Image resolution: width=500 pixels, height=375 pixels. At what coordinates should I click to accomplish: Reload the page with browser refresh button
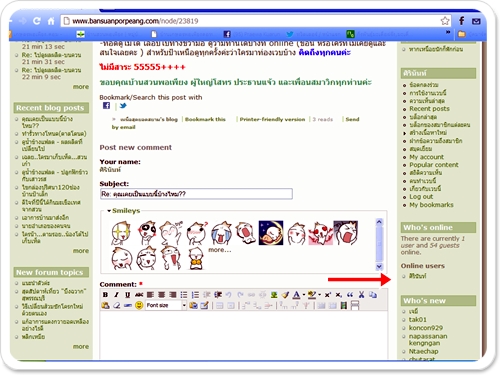[37, 21]
